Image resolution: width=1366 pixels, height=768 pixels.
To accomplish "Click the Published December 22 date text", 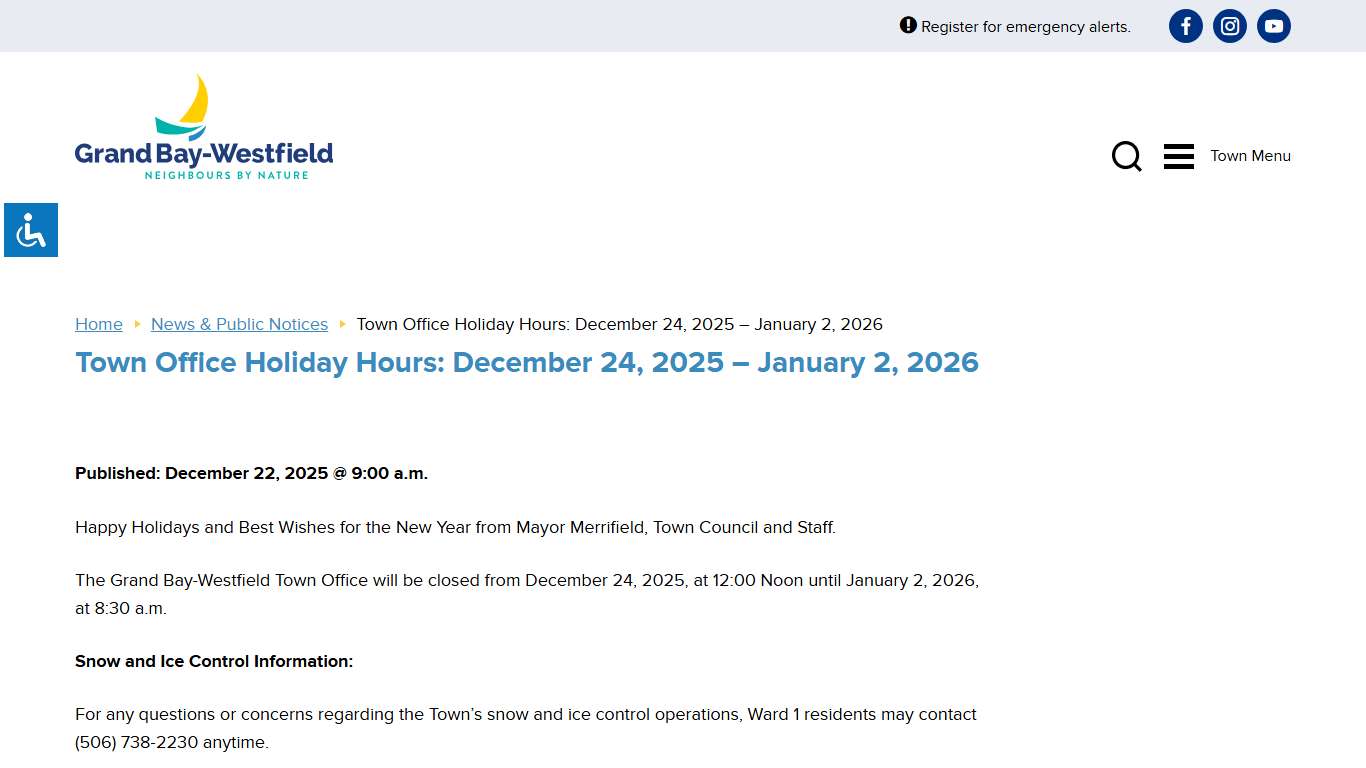I will coord(251,473).
